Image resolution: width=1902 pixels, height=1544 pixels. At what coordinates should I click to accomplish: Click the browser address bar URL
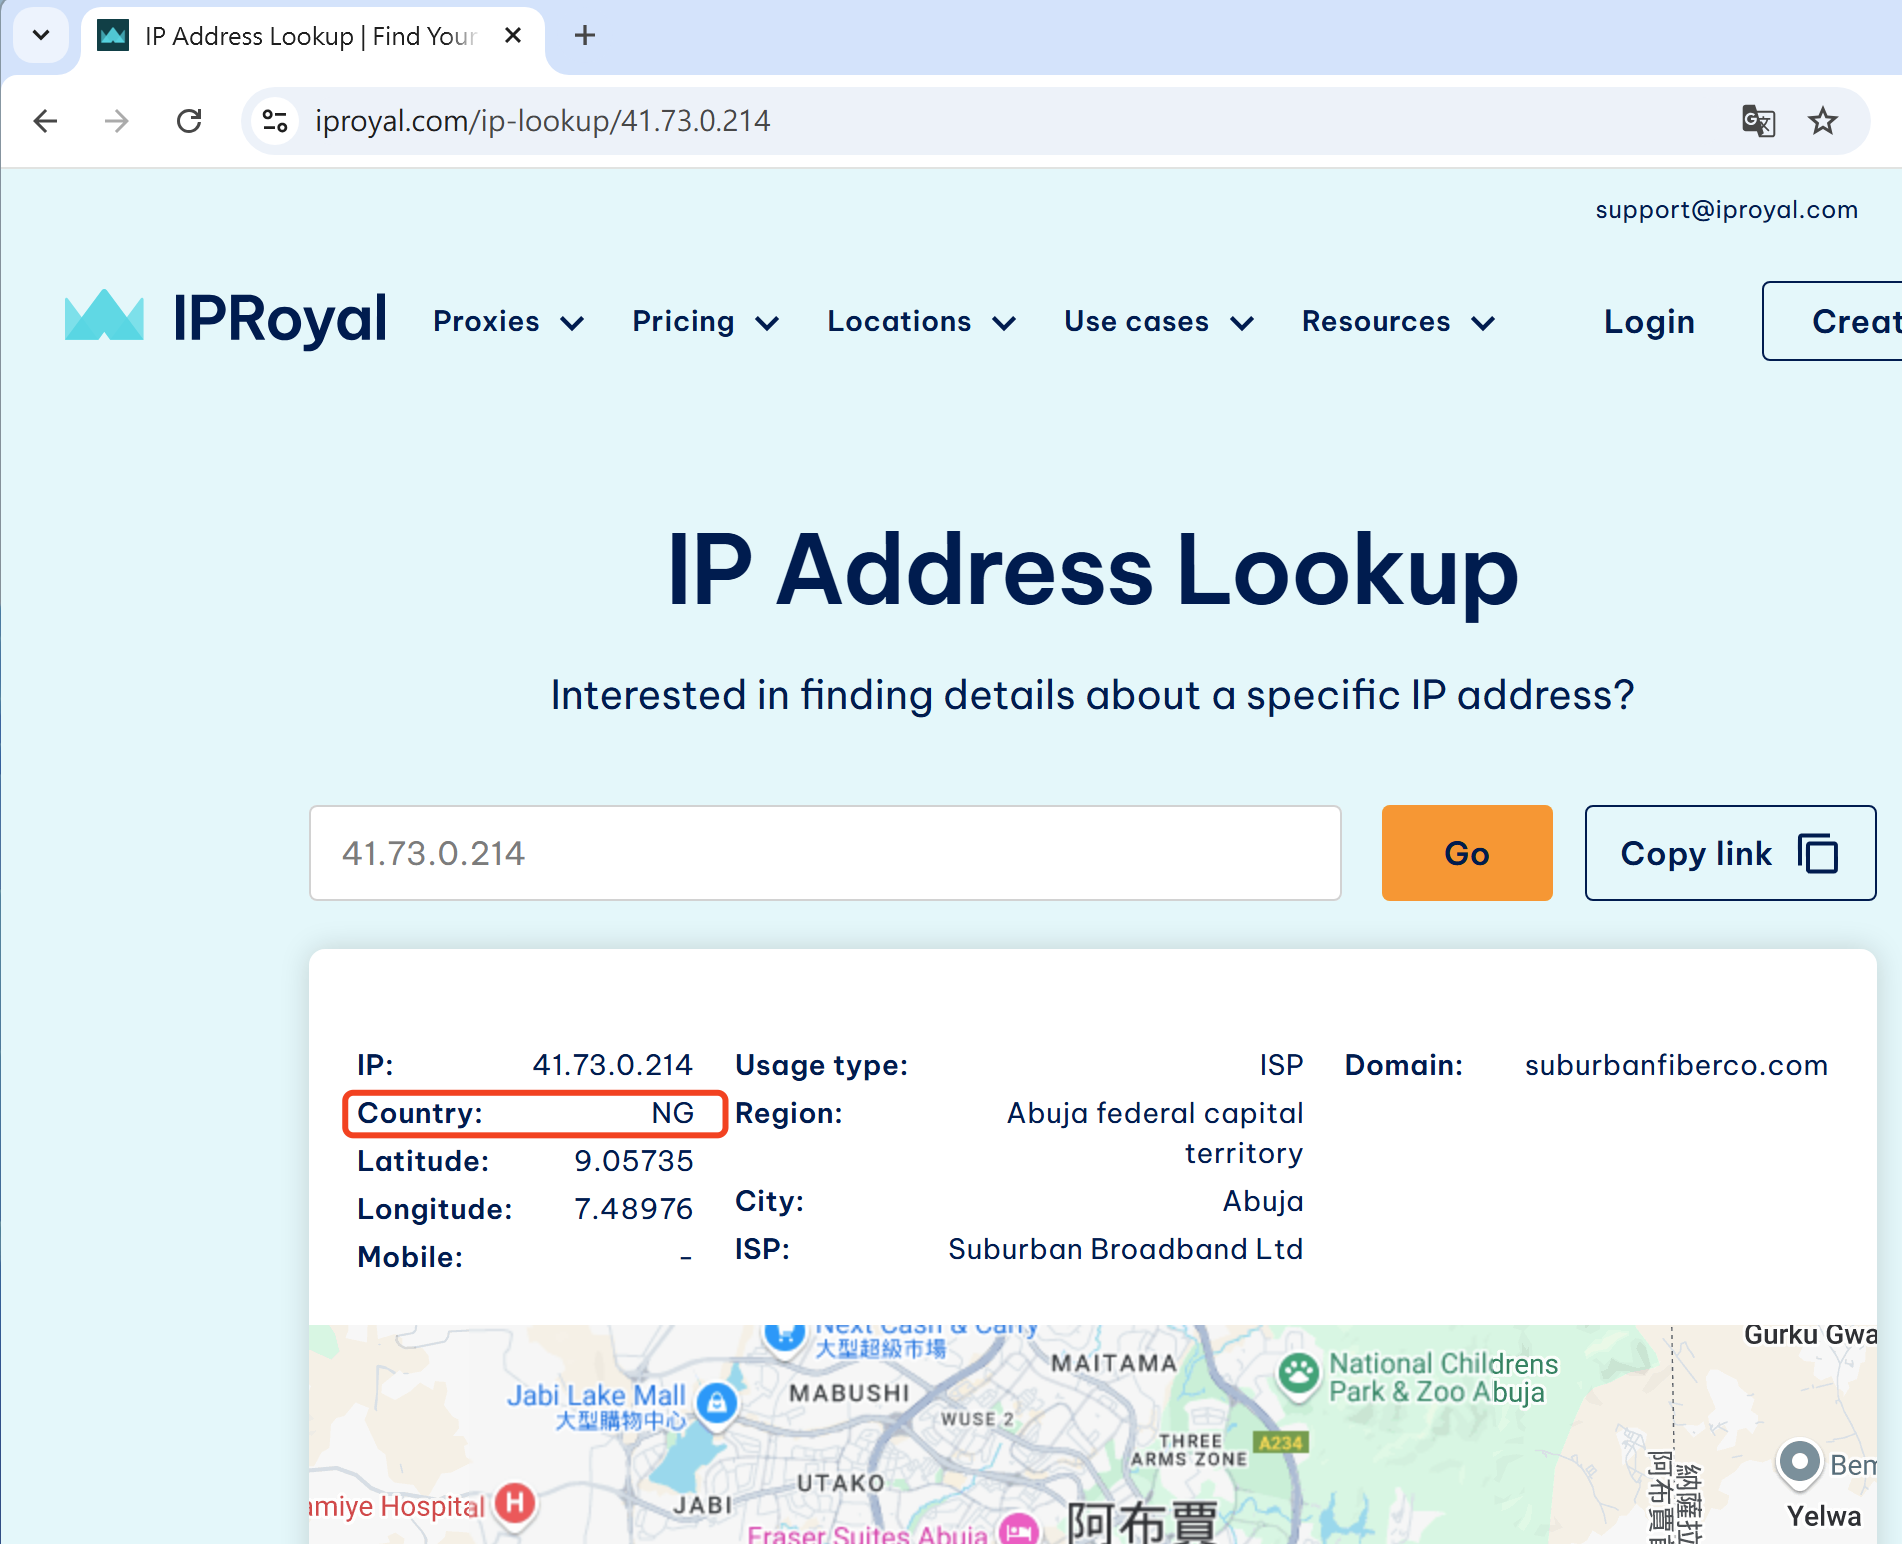point(542,121)
